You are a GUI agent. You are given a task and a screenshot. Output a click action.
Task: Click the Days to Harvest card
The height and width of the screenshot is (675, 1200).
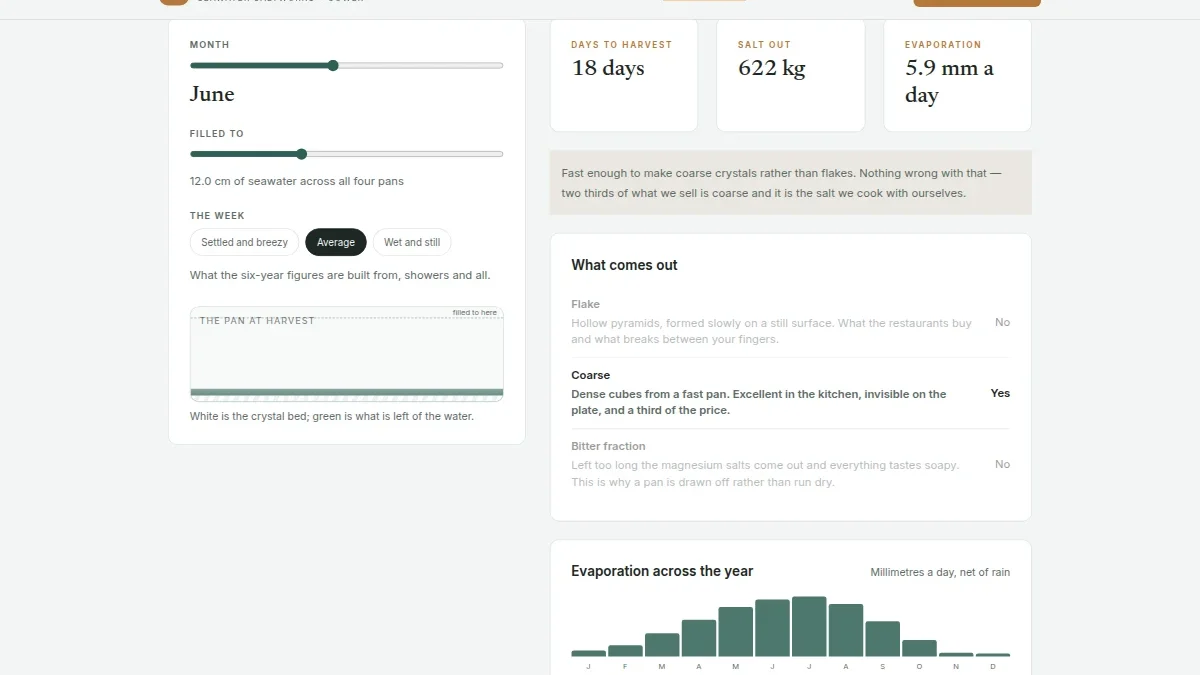click(624, 75)
